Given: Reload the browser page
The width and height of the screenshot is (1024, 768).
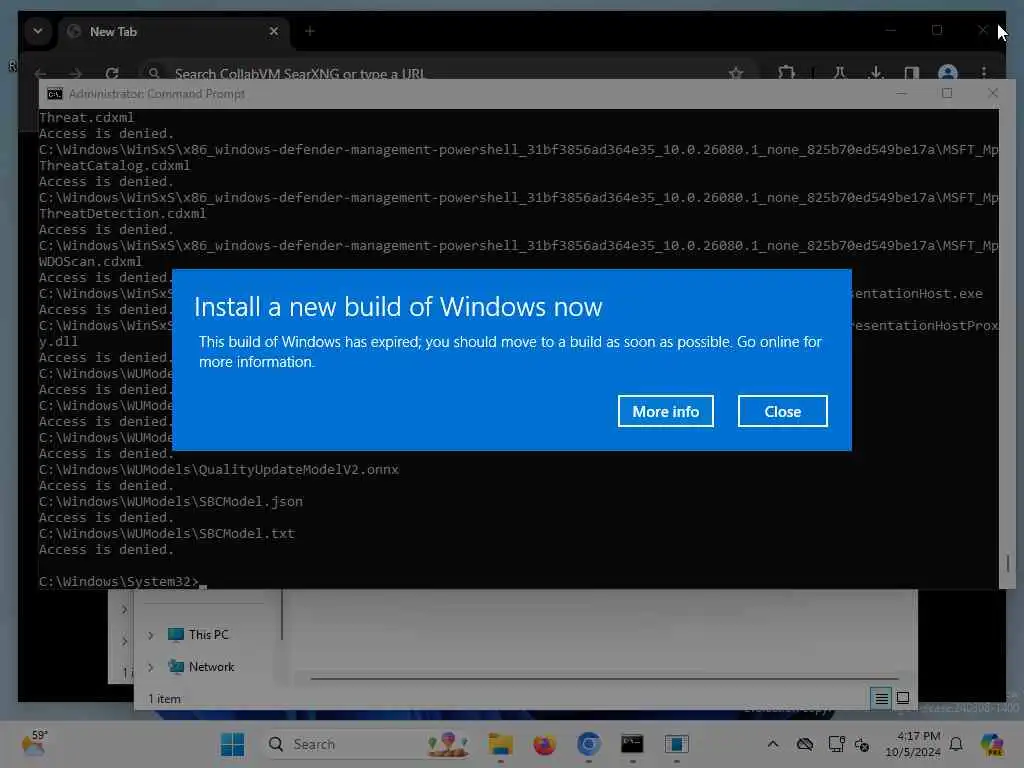Looking at the screenshot, I should click(x=112, y=73).
